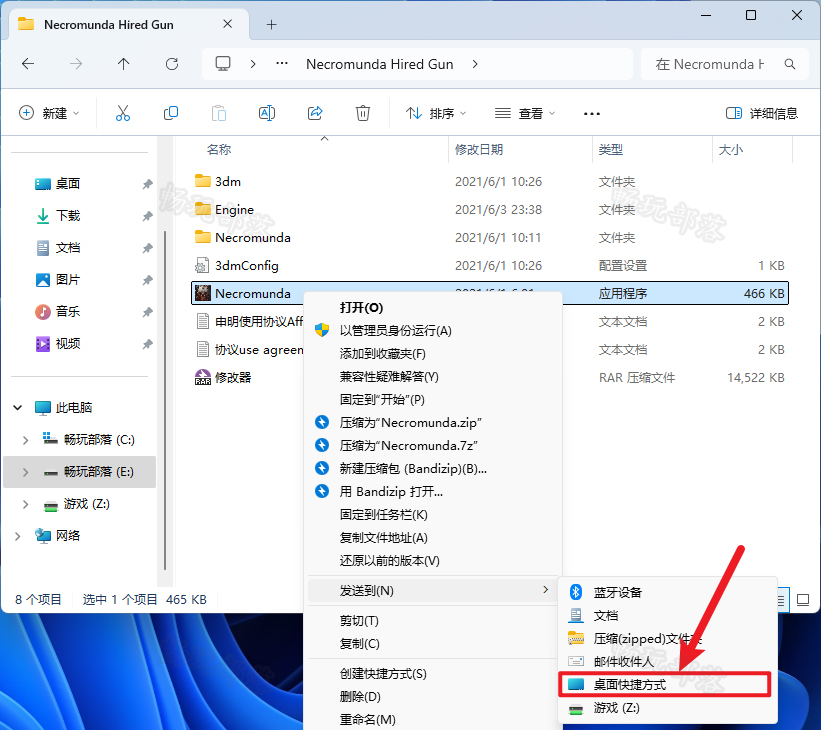Expand the 畅玩部落 (C:) drive node
821x730 pixels.
point(25,440)
